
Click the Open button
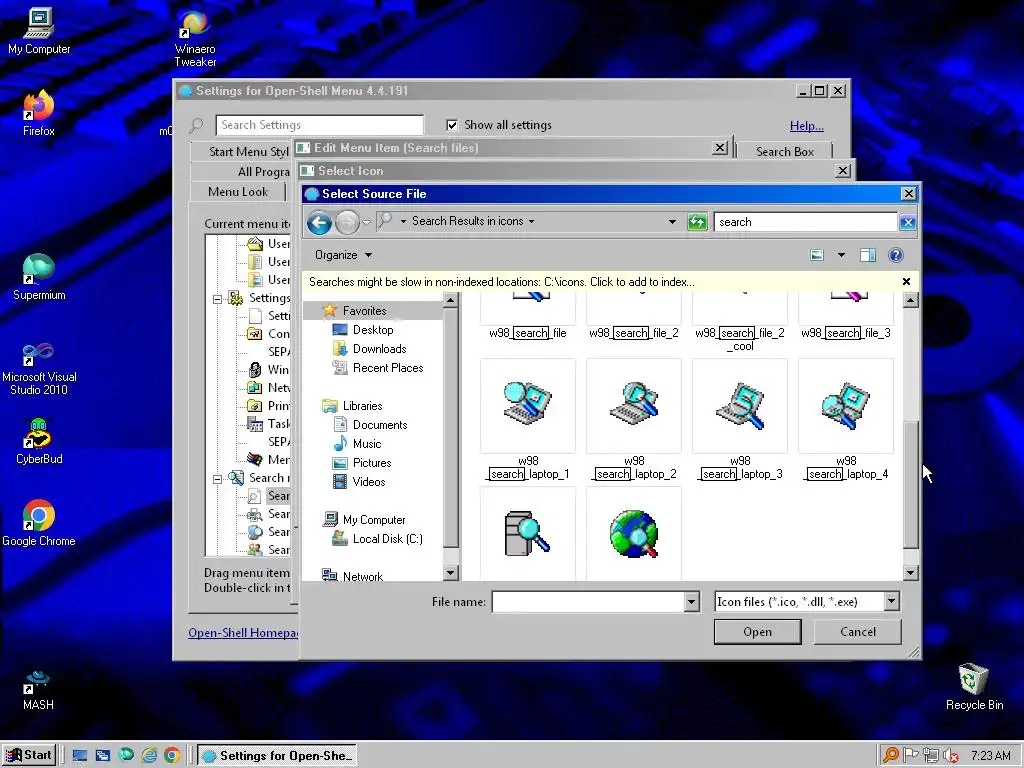(758, 632)
